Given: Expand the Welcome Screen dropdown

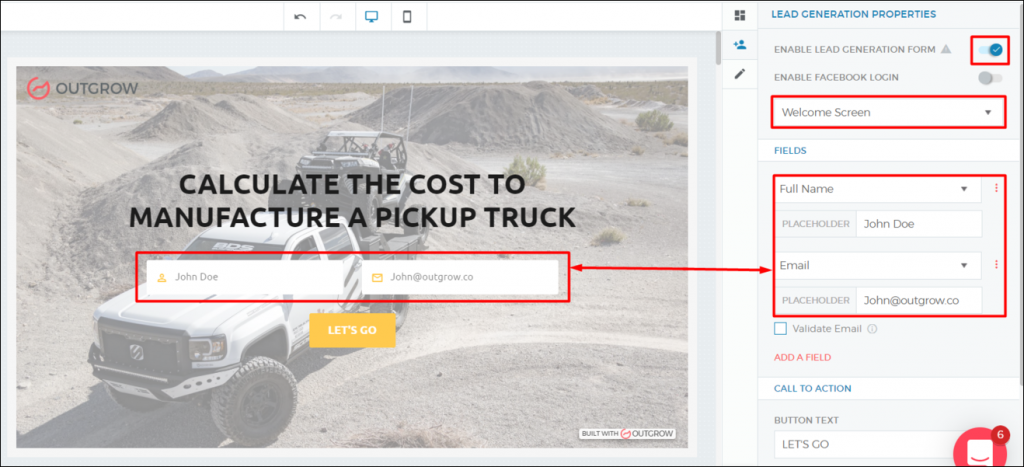Looking at the screenshot, I should (x=888, y=113).
